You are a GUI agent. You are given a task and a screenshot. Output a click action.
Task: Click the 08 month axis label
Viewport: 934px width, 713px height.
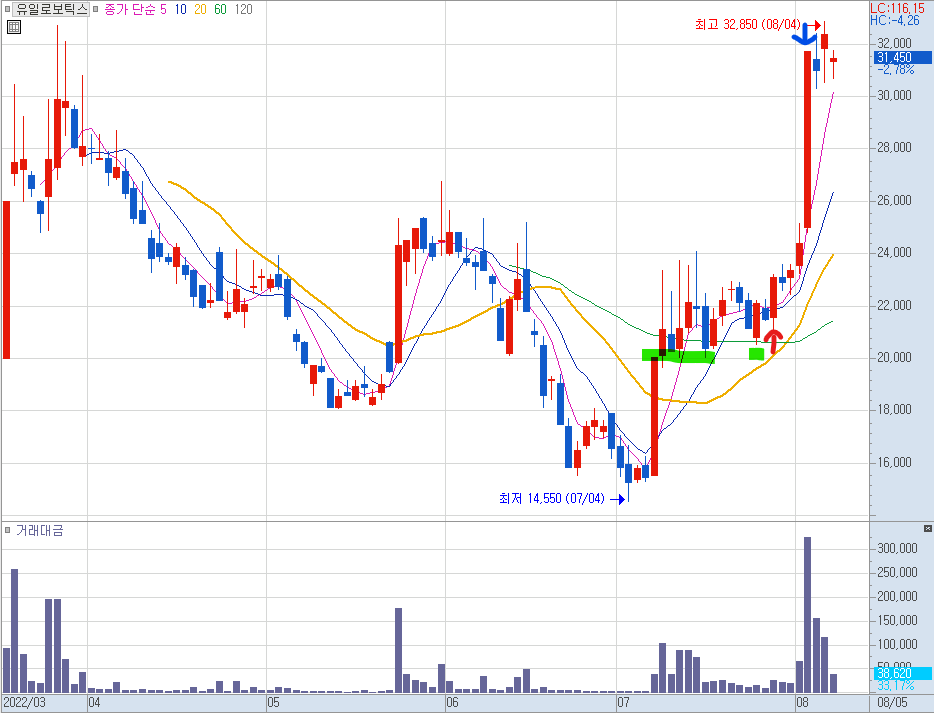pyautogui.click(x=802, y=702)
